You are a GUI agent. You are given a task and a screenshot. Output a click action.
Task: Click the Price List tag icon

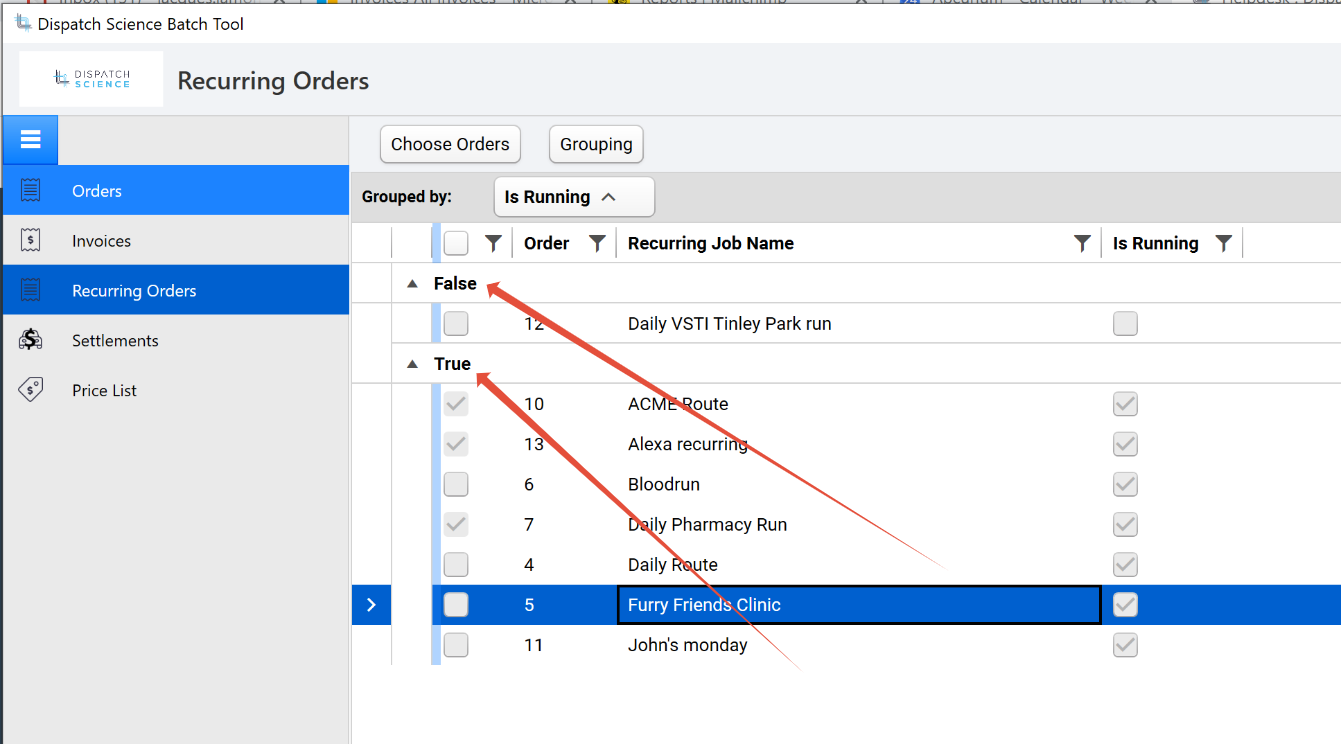coord(30,390)
